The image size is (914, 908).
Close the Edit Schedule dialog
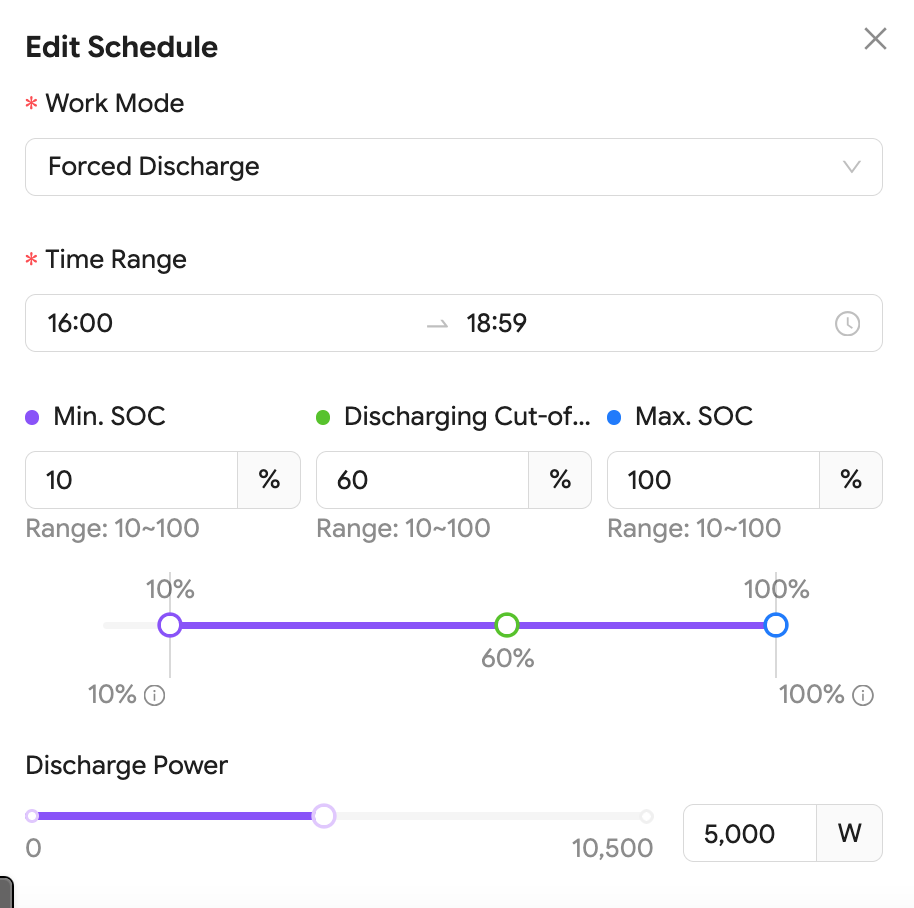875,39
